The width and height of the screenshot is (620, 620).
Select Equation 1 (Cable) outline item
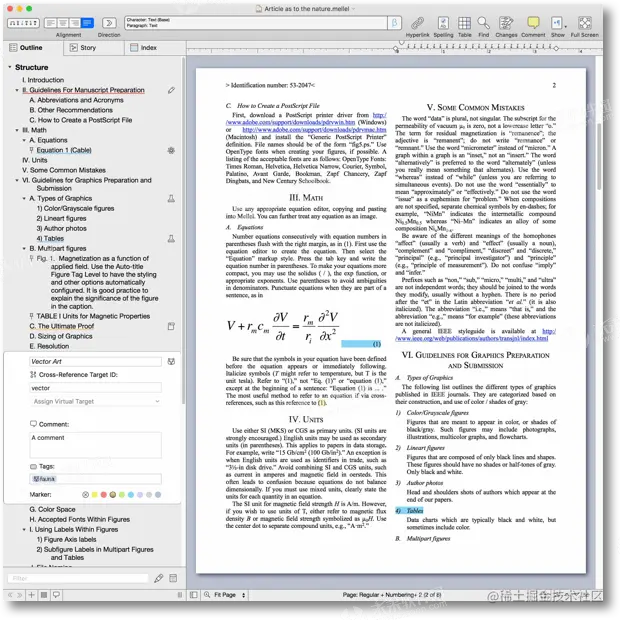(64, 150)
